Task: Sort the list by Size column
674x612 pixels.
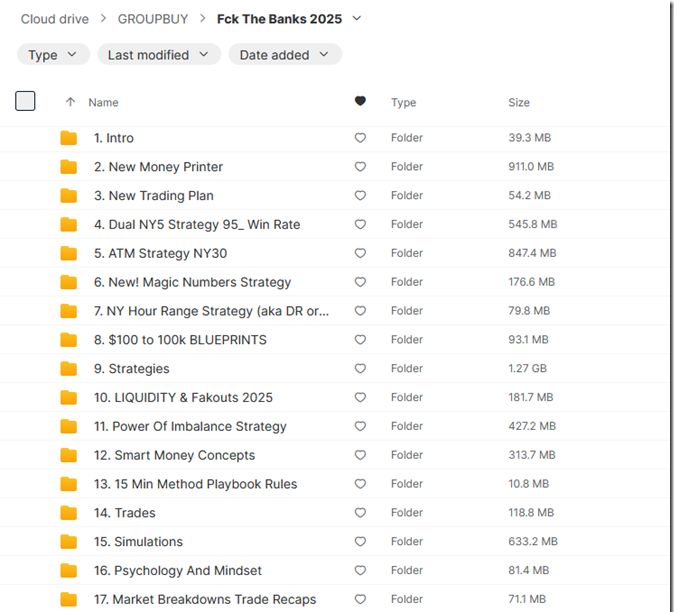Action: coord(519,102)
